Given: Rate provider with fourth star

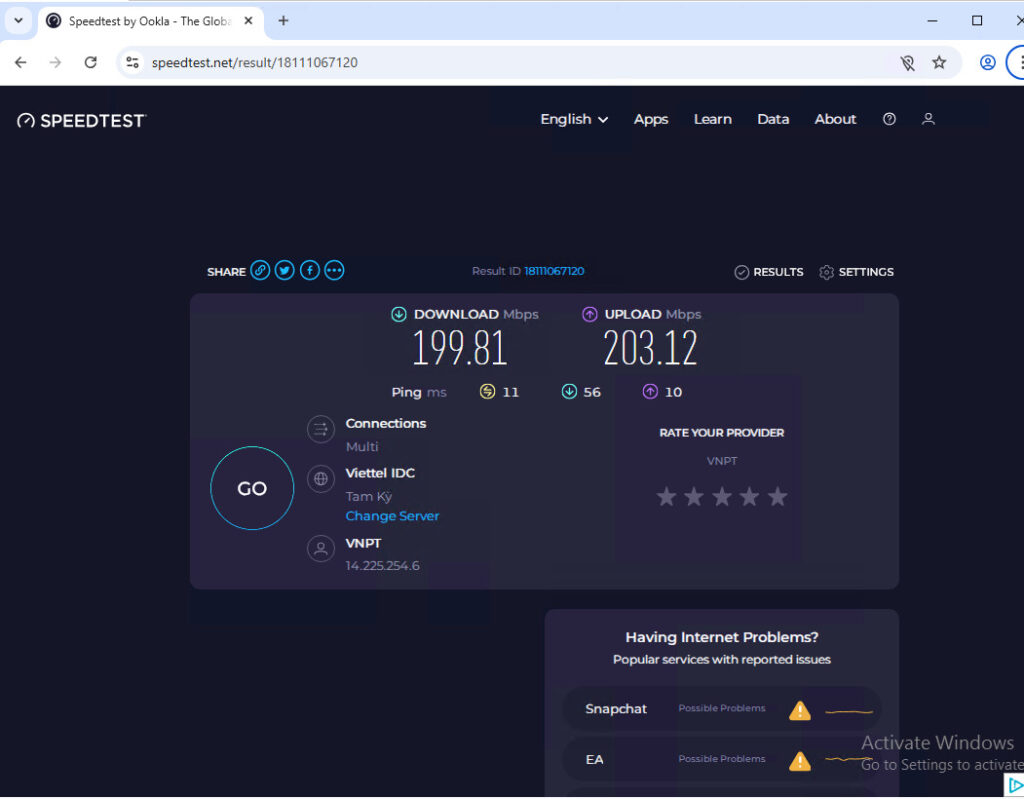Looking at the screenshot, I should 749,497.
